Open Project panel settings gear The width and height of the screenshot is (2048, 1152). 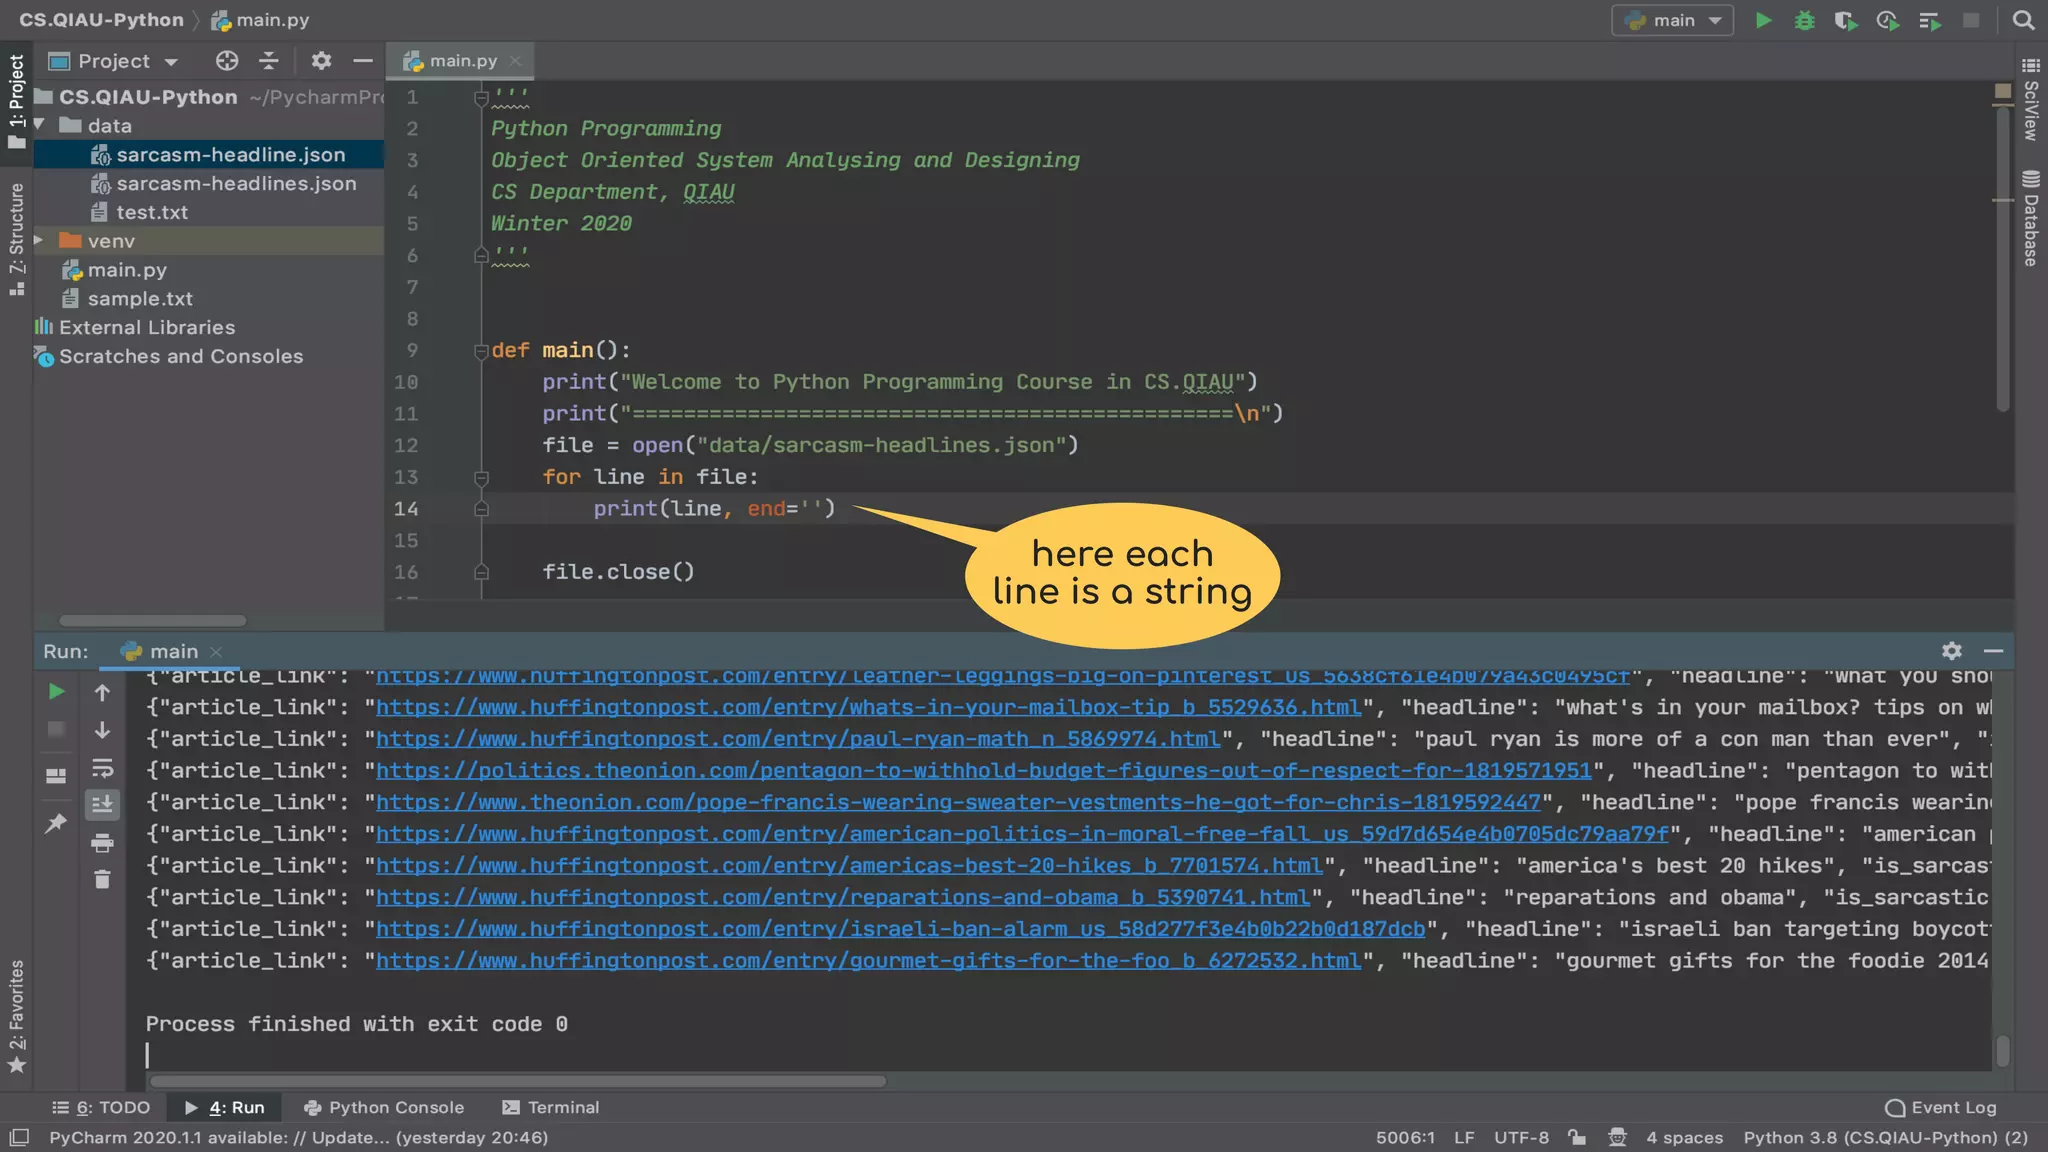coord(321,61)
